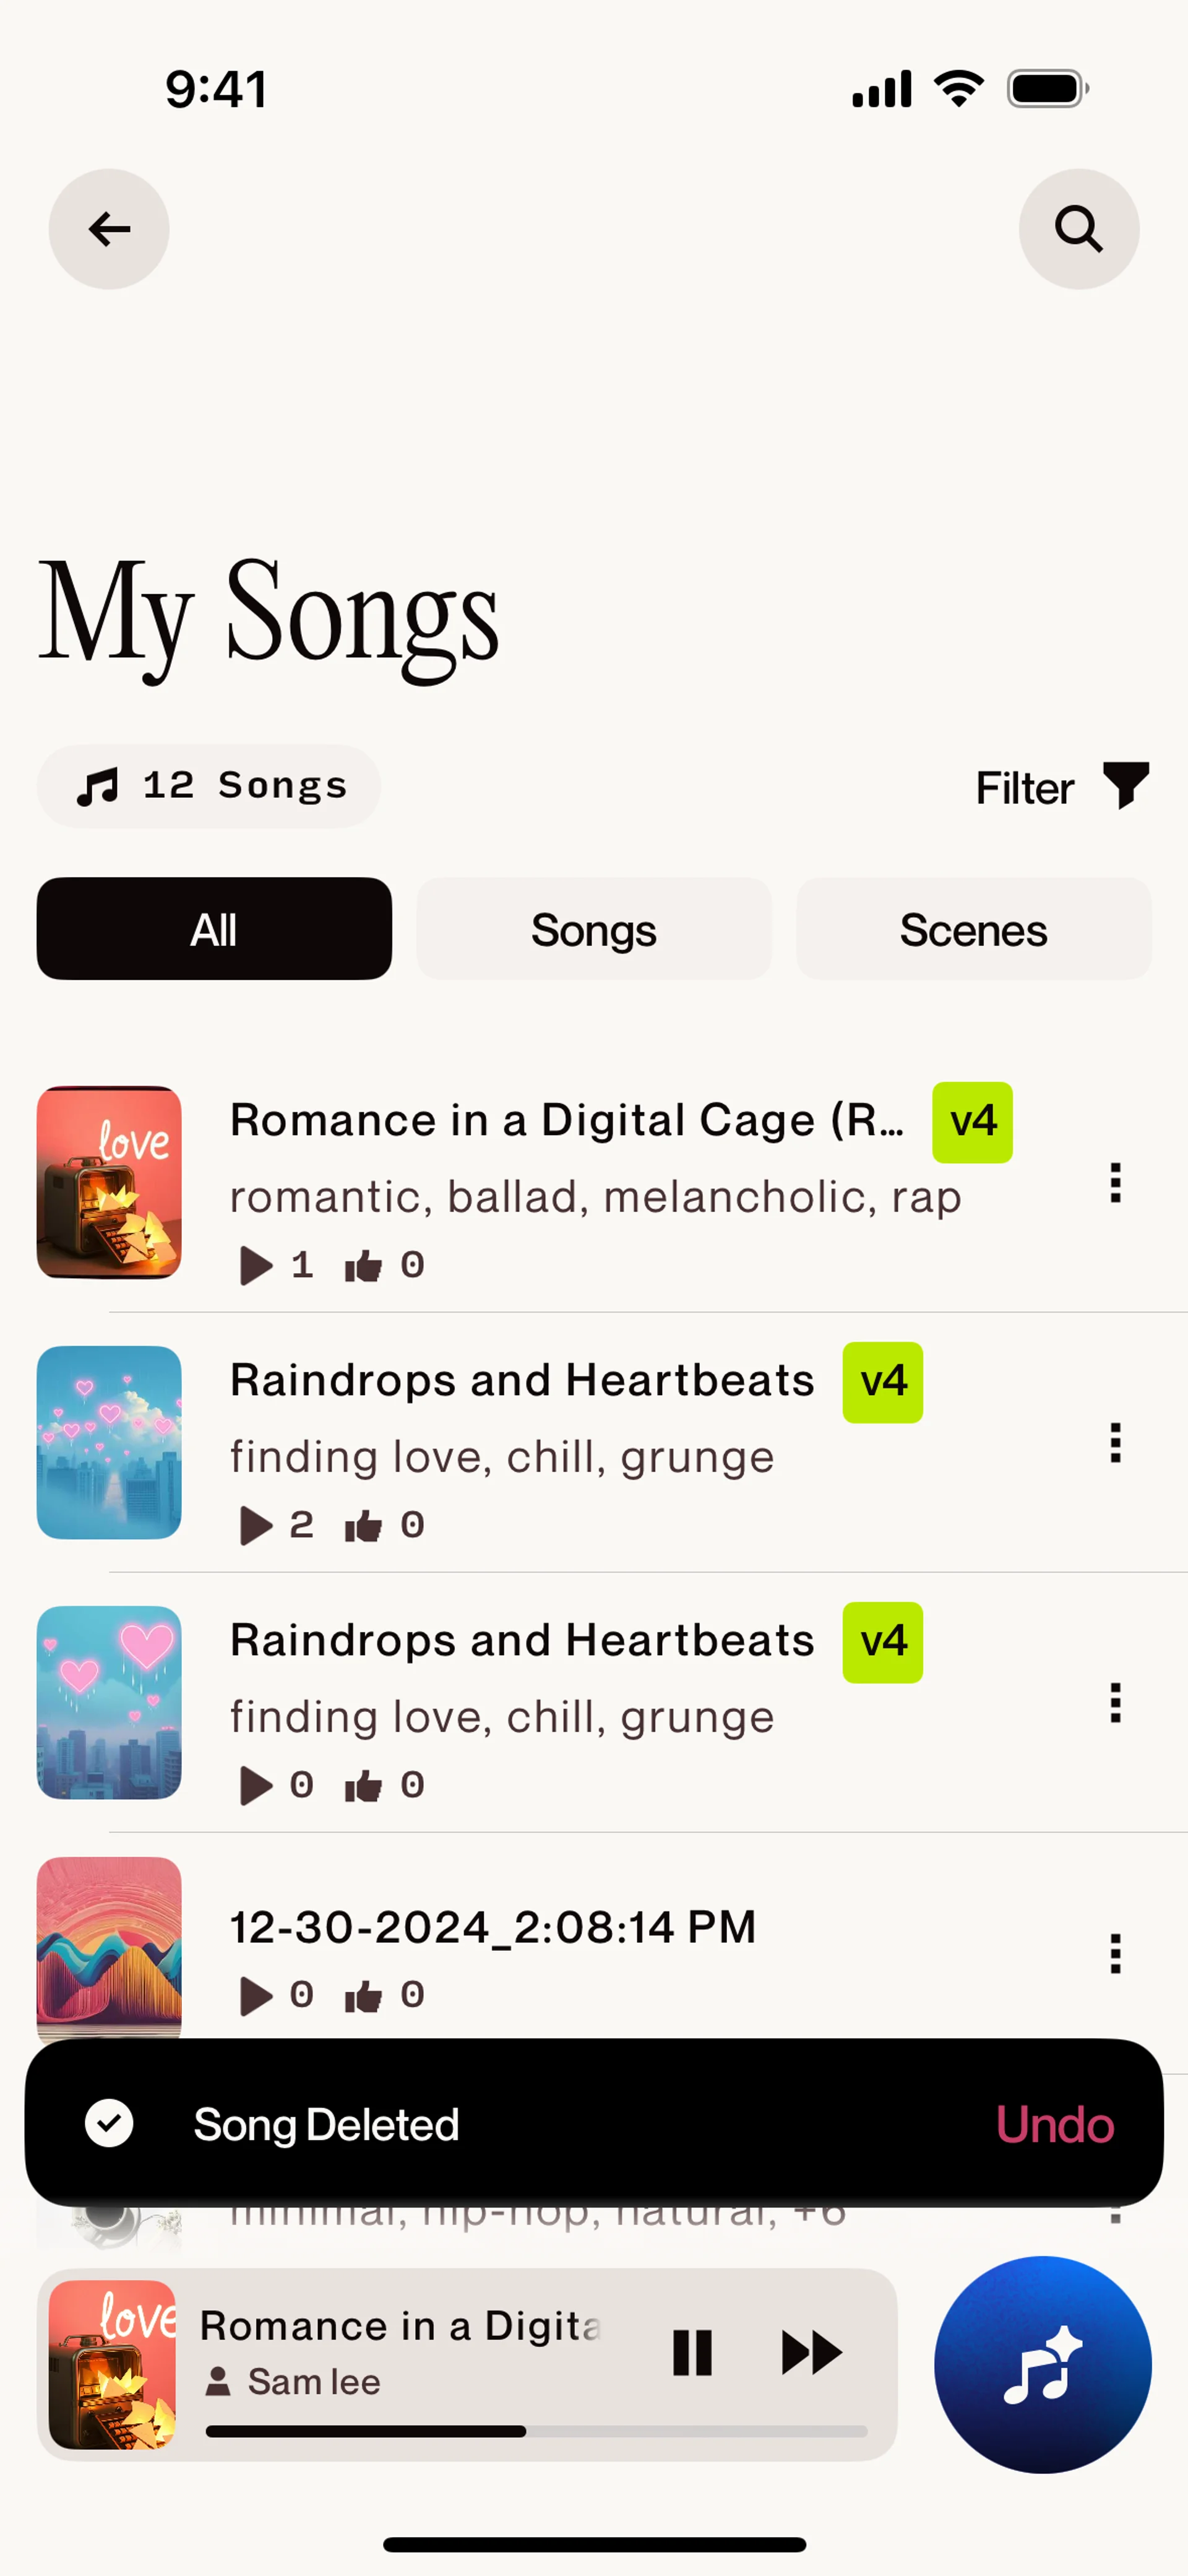Viewport: 1188px width, 2576px height.
Task: Open search with the magnifier icon
Action: tap(1078, 229)
